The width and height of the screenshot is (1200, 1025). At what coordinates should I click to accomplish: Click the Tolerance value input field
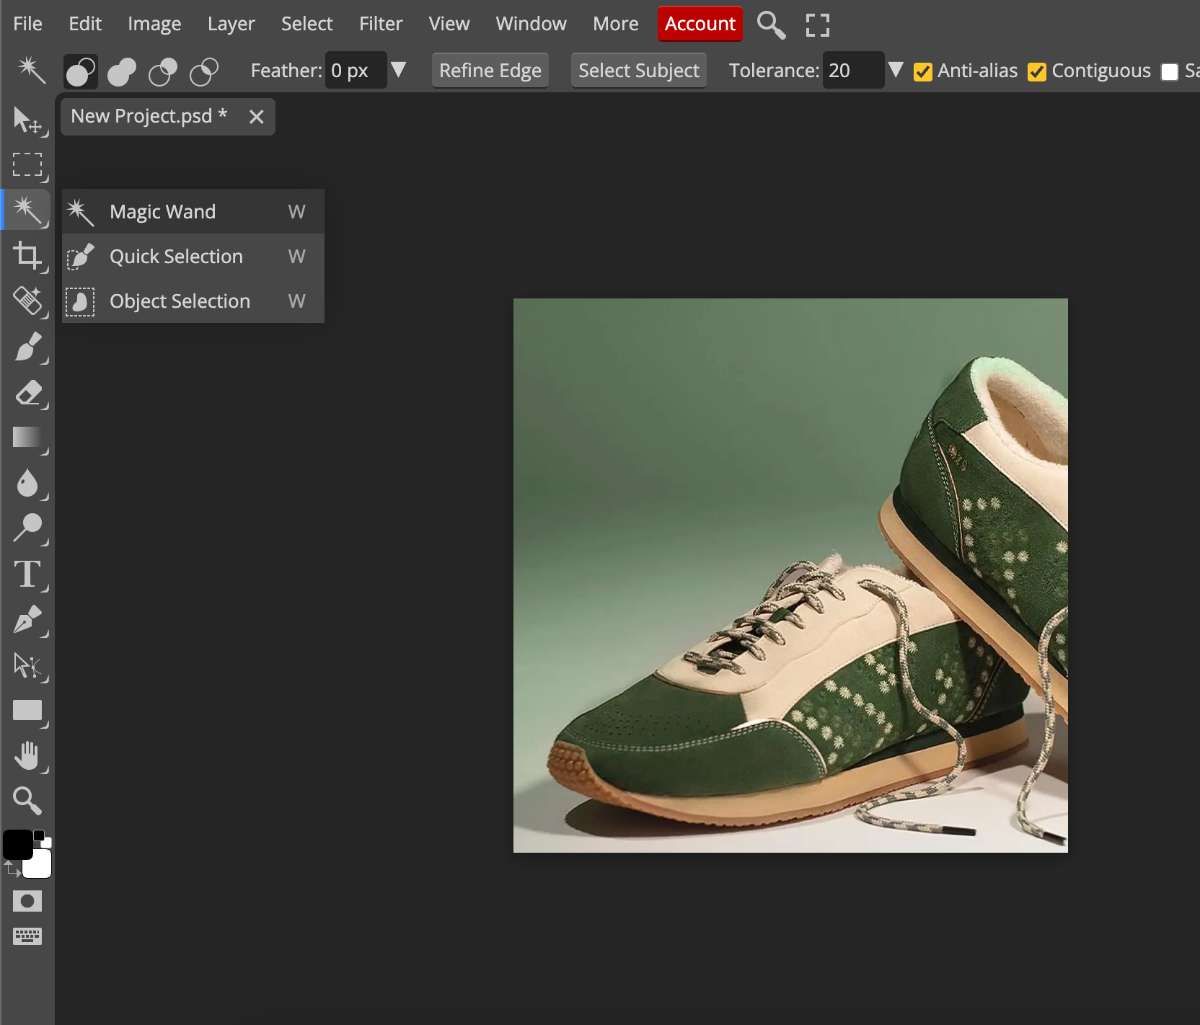click(x=851, y=71)
